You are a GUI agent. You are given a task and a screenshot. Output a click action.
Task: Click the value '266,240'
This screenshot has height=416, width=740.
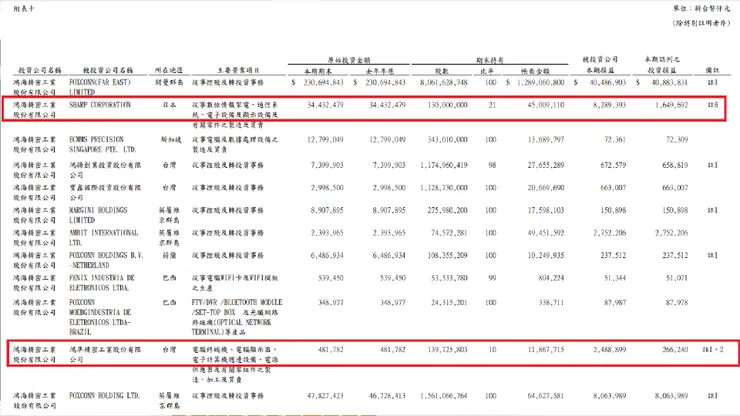click(675, 350)
